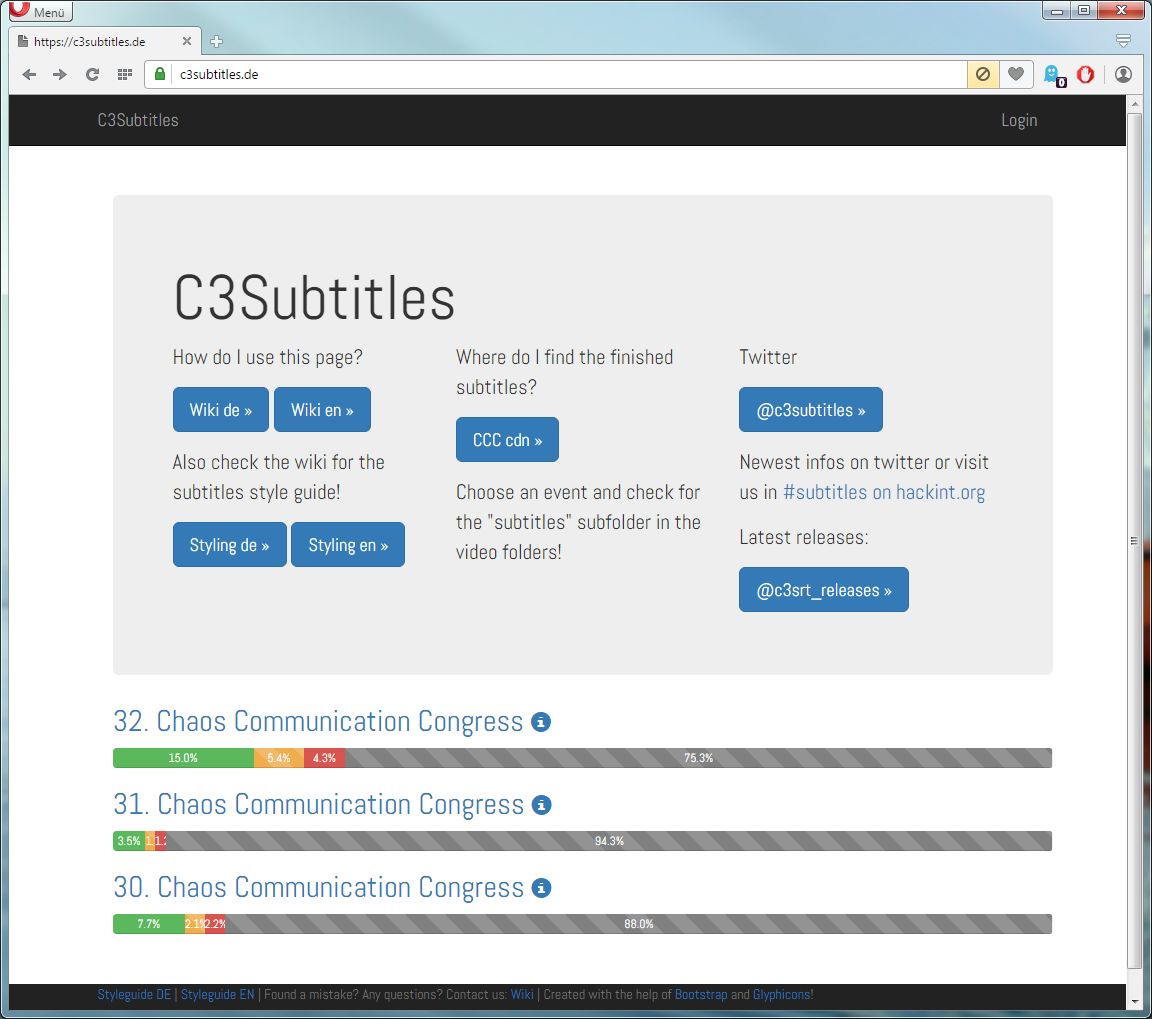Bookmark page with the heart icon

1015,74
